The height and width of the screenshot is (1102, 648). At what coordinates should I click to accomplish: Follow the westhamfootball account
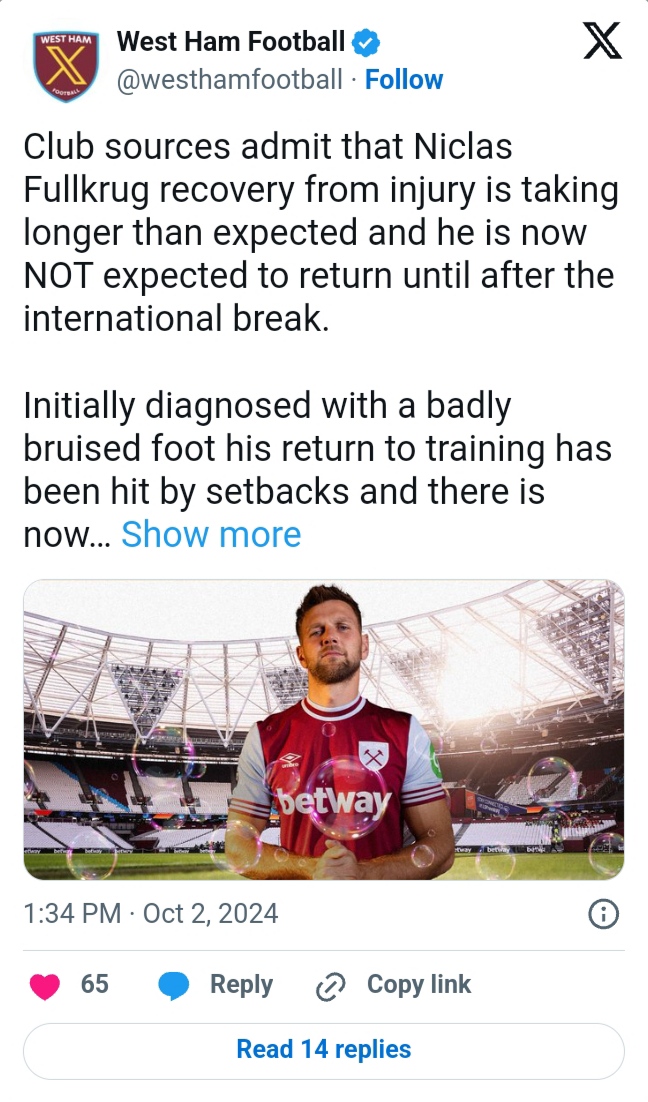(x=404, y=80)
